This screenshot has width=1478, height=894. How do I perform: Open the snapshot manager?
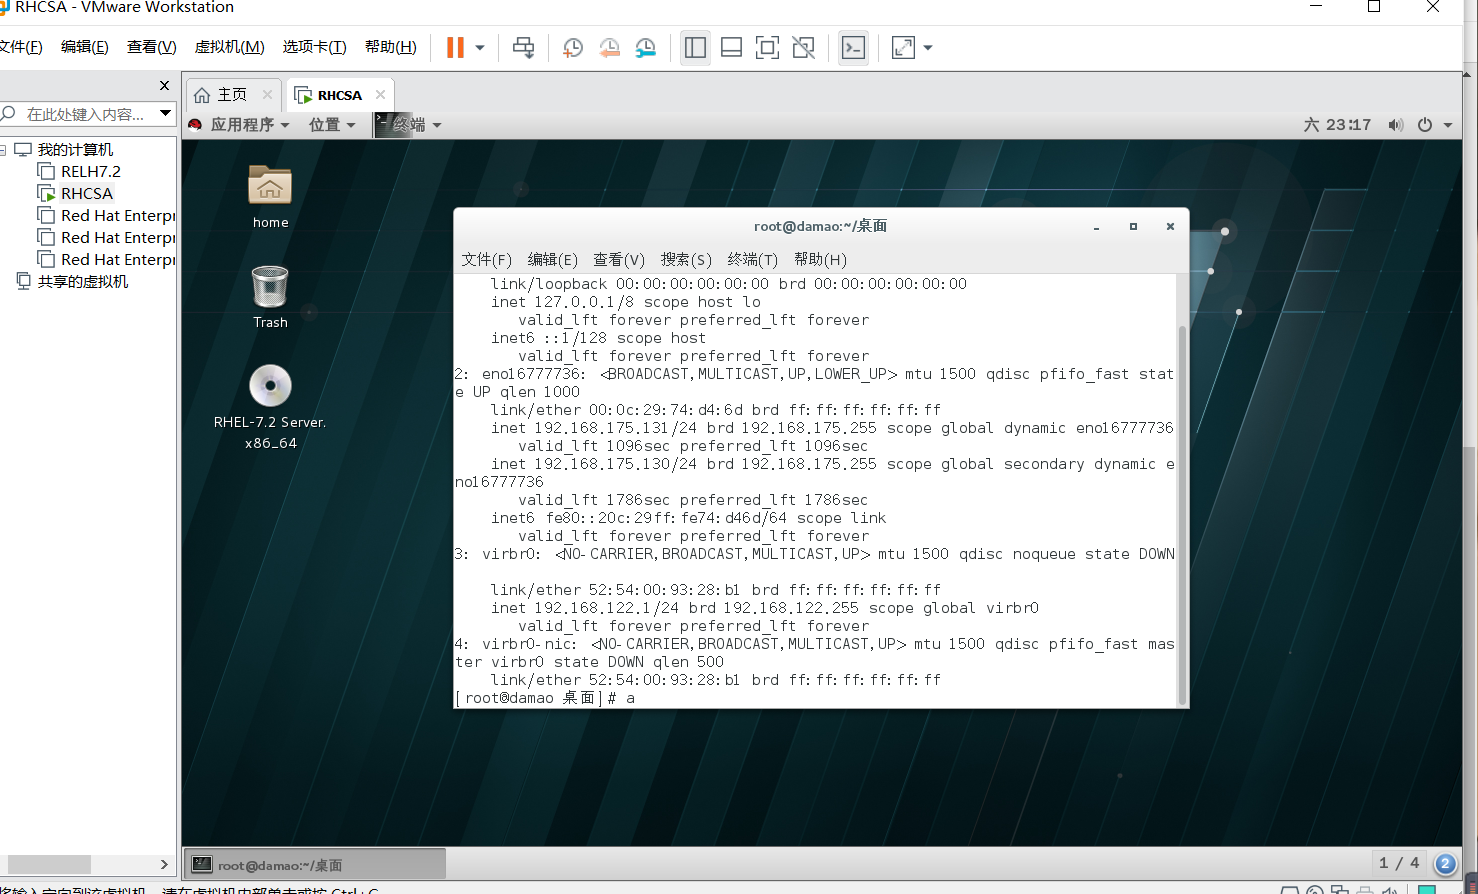pyautogui.click(x=645, y=47)
